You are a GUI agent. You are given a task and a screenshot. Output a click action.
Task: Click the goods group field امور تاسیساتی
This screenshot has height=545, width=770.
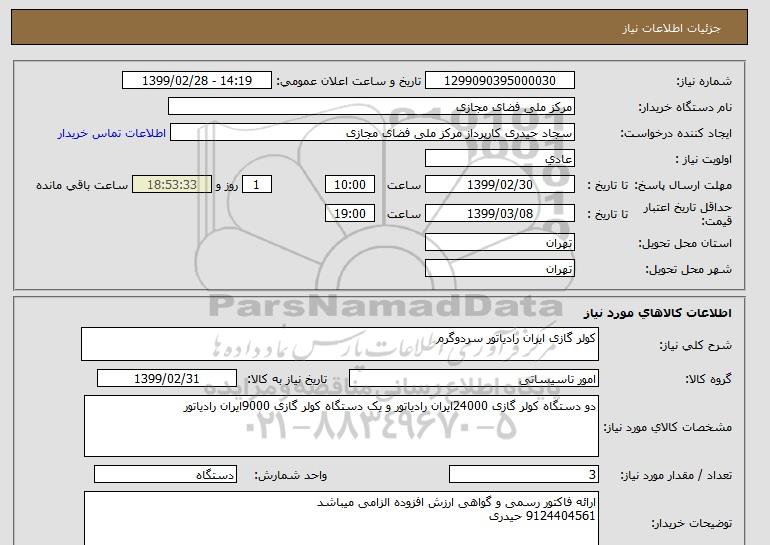(473, 379)
